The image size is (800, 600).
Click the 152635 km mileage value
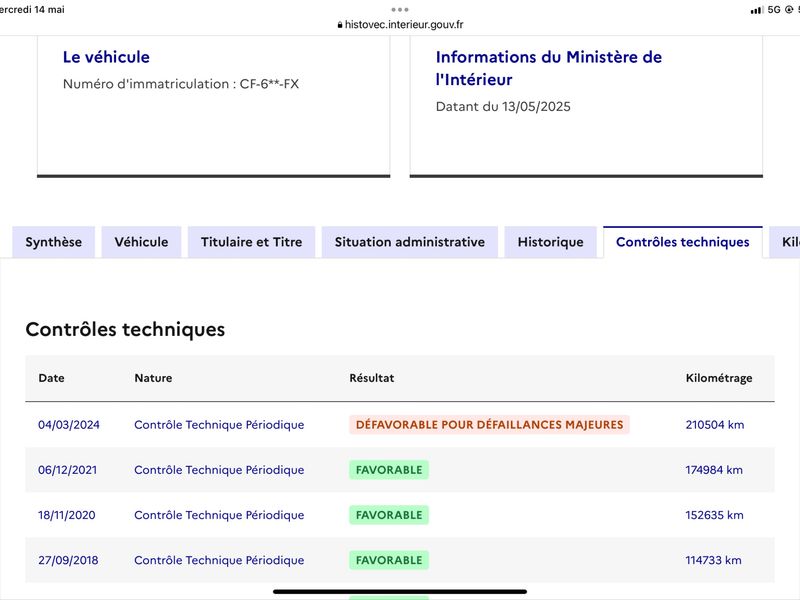(x=714, y=515)
